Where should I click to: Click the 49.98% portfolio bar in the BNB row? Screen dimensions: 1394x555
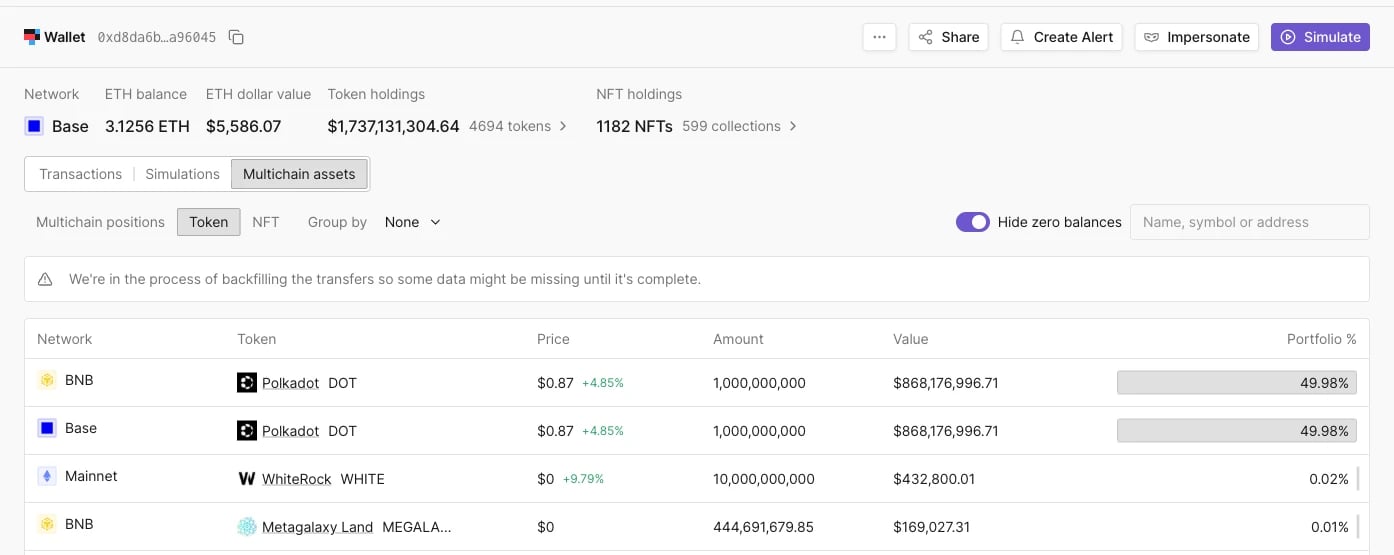click(x=1237, y=383)
